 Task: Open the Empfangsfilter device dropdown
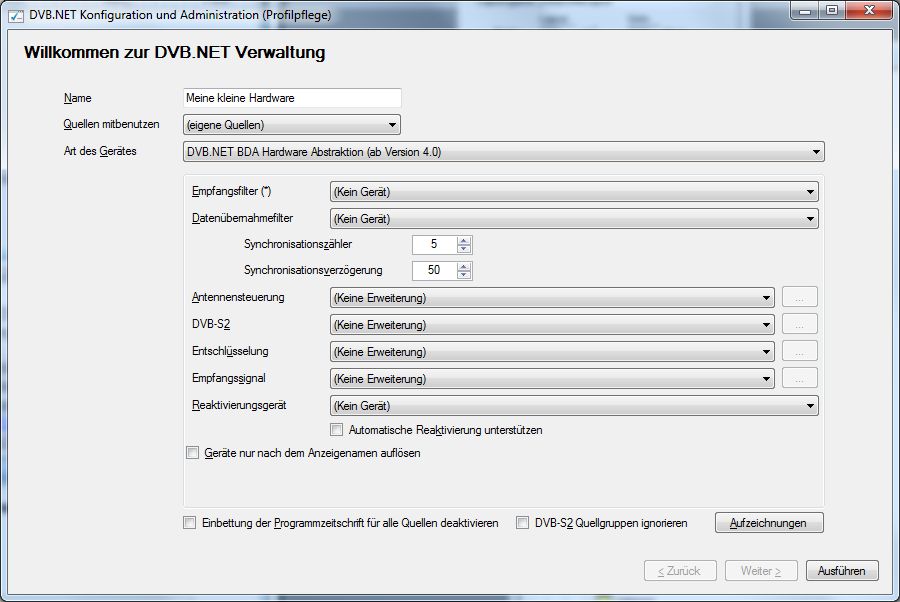pos(574,192)
